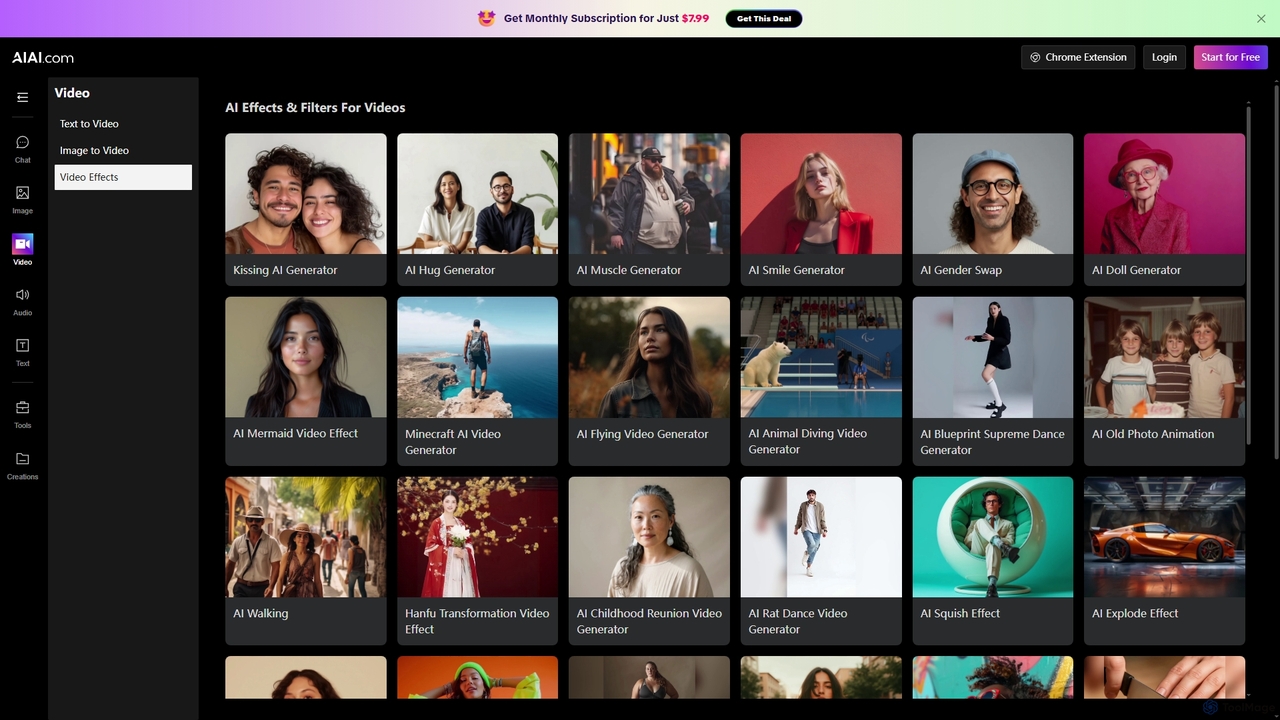Click the AI Muscle Generator label
The width and height of the screenshot is (1280, 720).
(x=629, y=270)
